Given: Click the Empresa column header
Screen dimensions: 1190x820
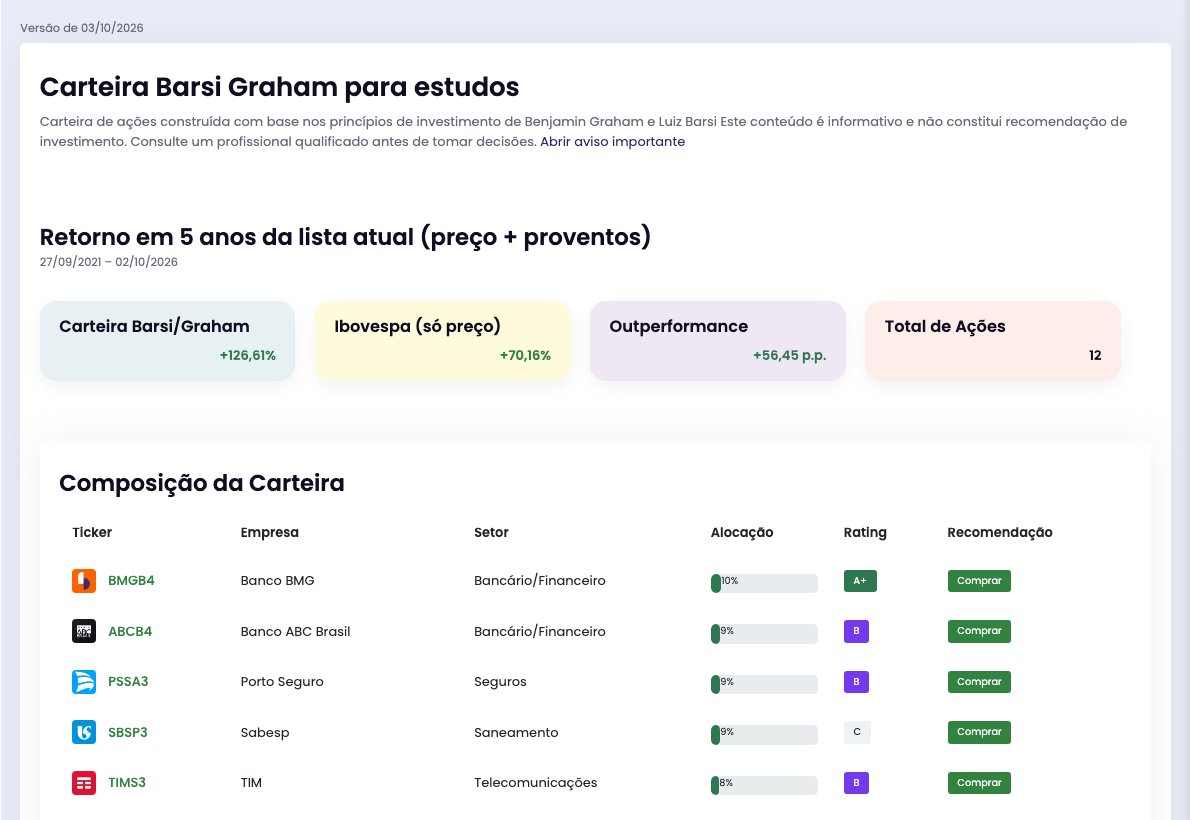Looking at the screenshot, I should [269, 532].
